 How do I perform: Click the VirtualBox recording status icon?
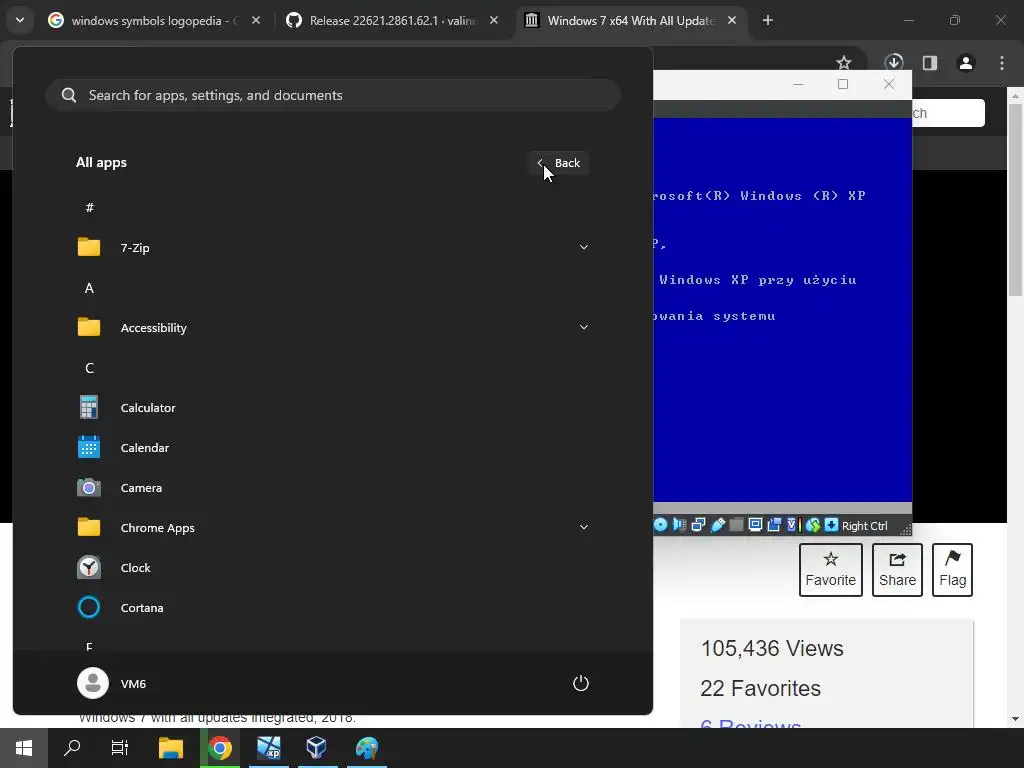click(775, 525)
